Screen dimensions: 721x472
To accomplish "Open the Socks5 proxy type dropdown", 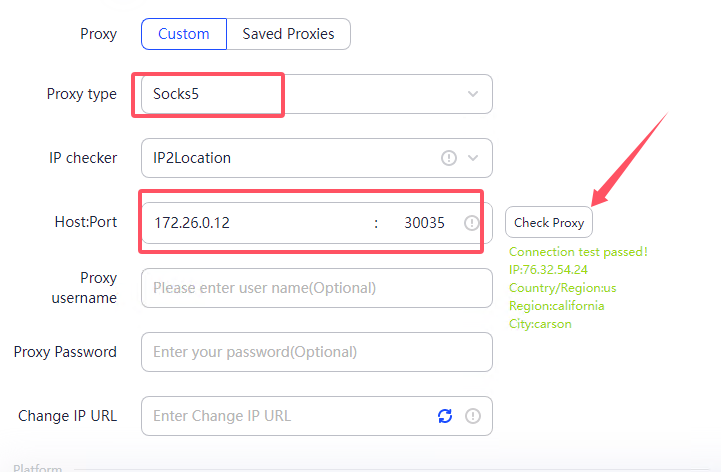I will pos(300,94).
